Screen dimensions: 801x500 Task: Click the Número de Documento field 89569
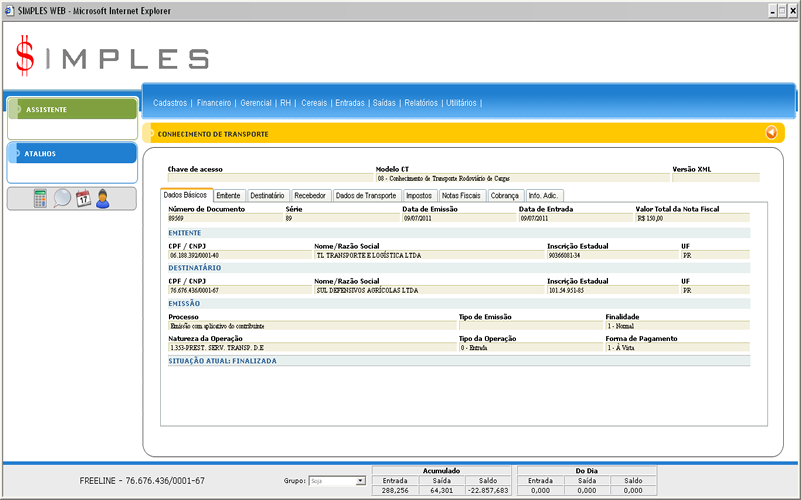click(x=225, y=218)
